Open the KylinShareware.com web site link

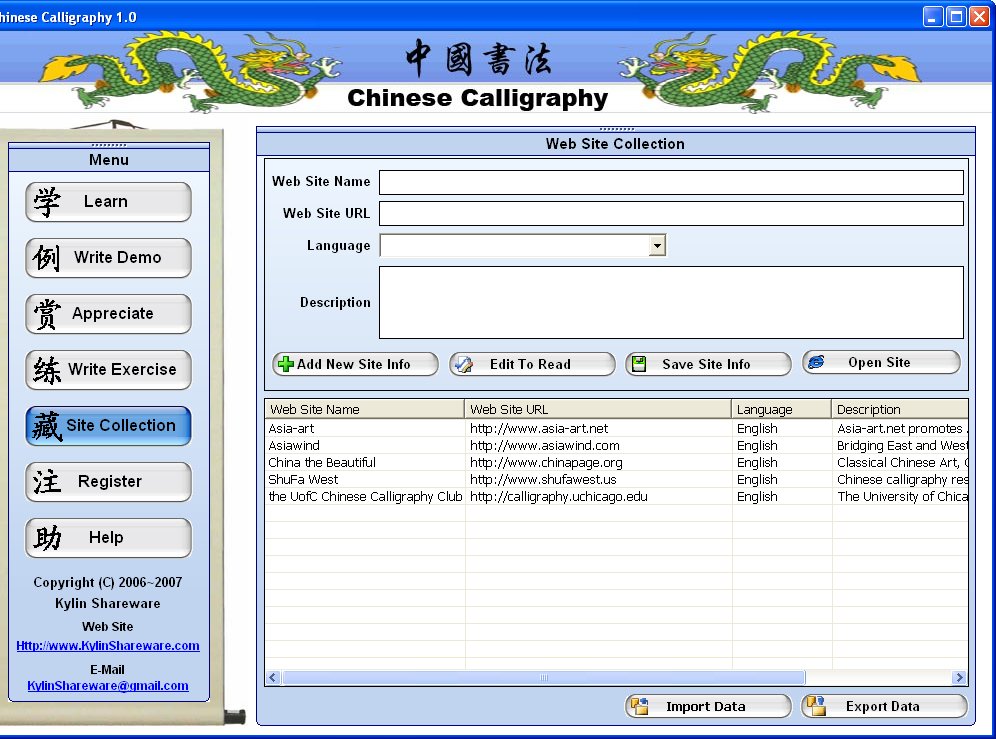point(108,646)
